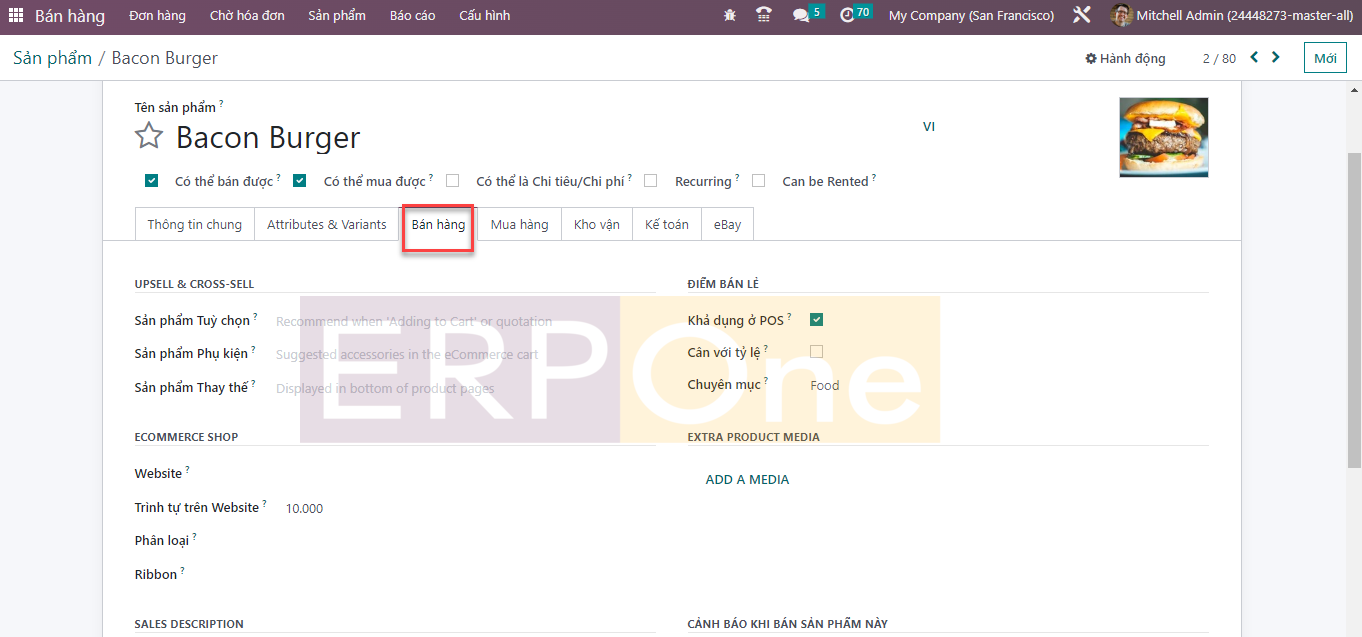The width and height of the screenshot is (1362, 637).
Task: Open the messages chat icon
Action: click(800, 16)
